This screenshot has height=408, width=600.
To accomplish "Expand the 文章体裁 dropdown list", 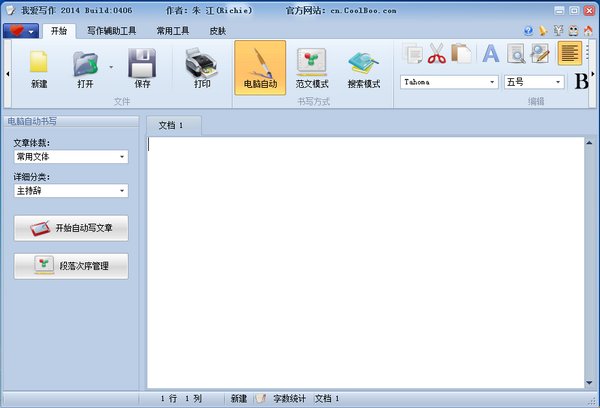I will [71, 157].
